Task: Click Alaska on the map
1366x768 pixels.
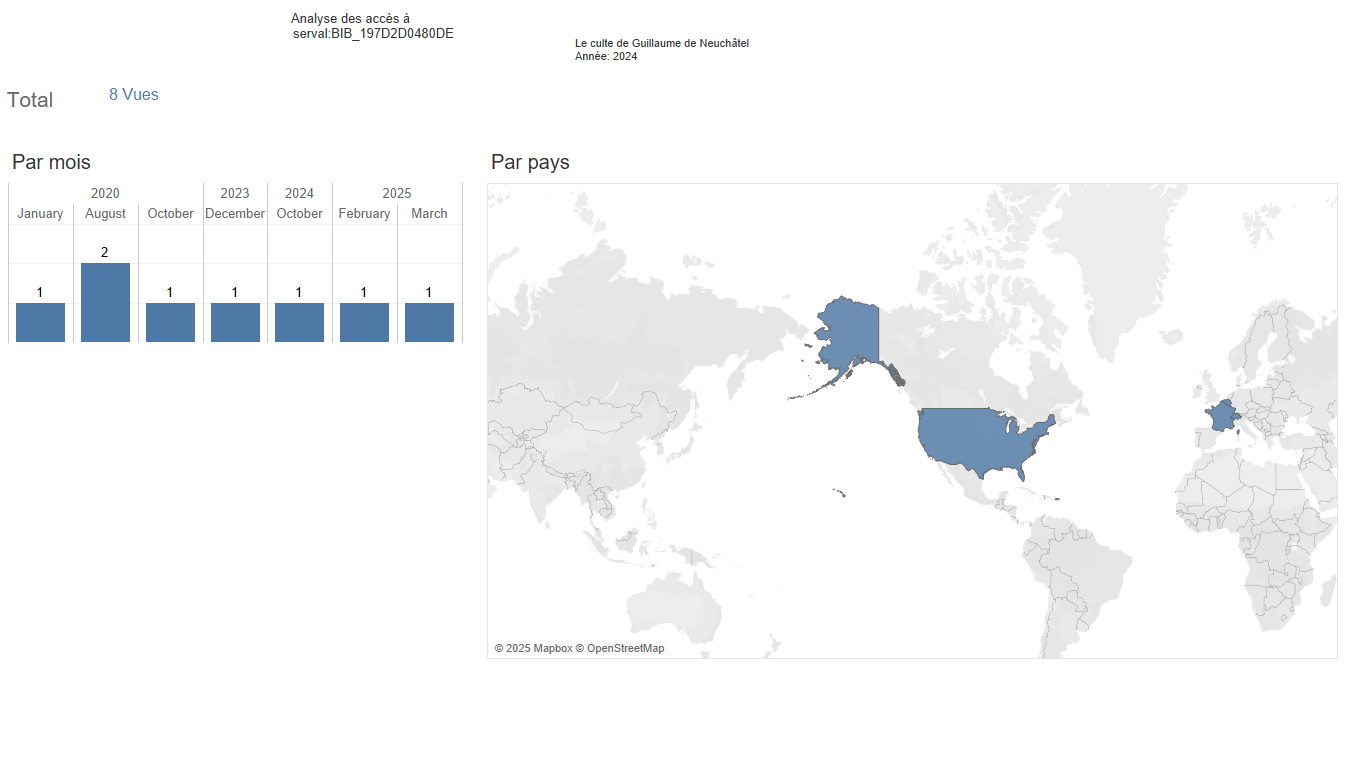Action: pyautogui.click(x=850, y=335)
